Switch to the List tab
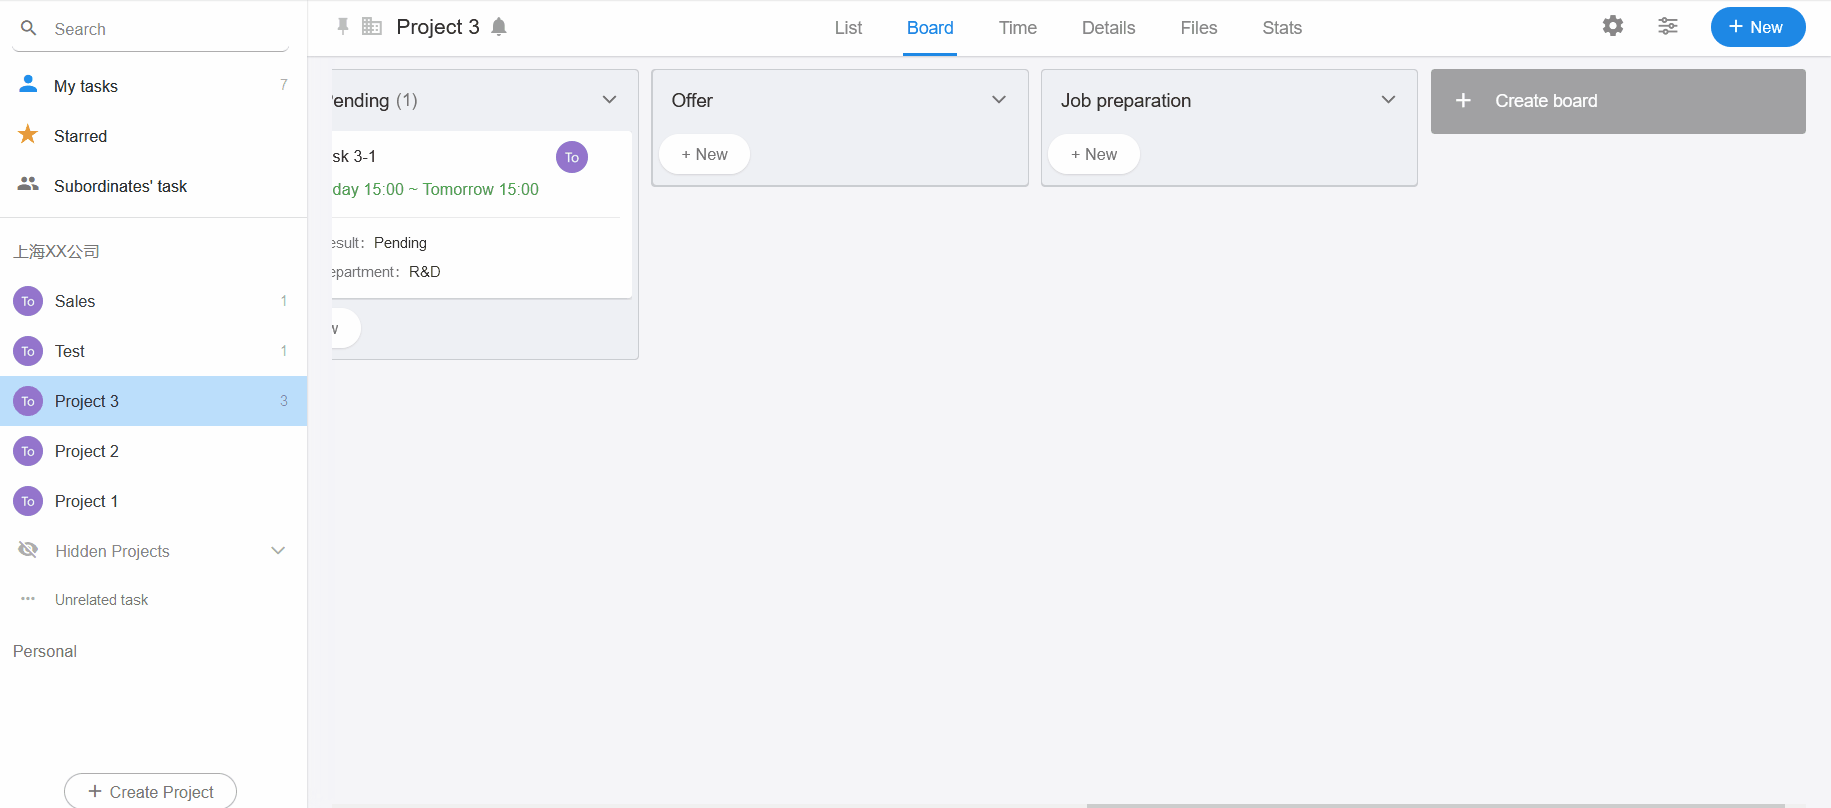This screenshot has height=808, width=1831. 848,28
